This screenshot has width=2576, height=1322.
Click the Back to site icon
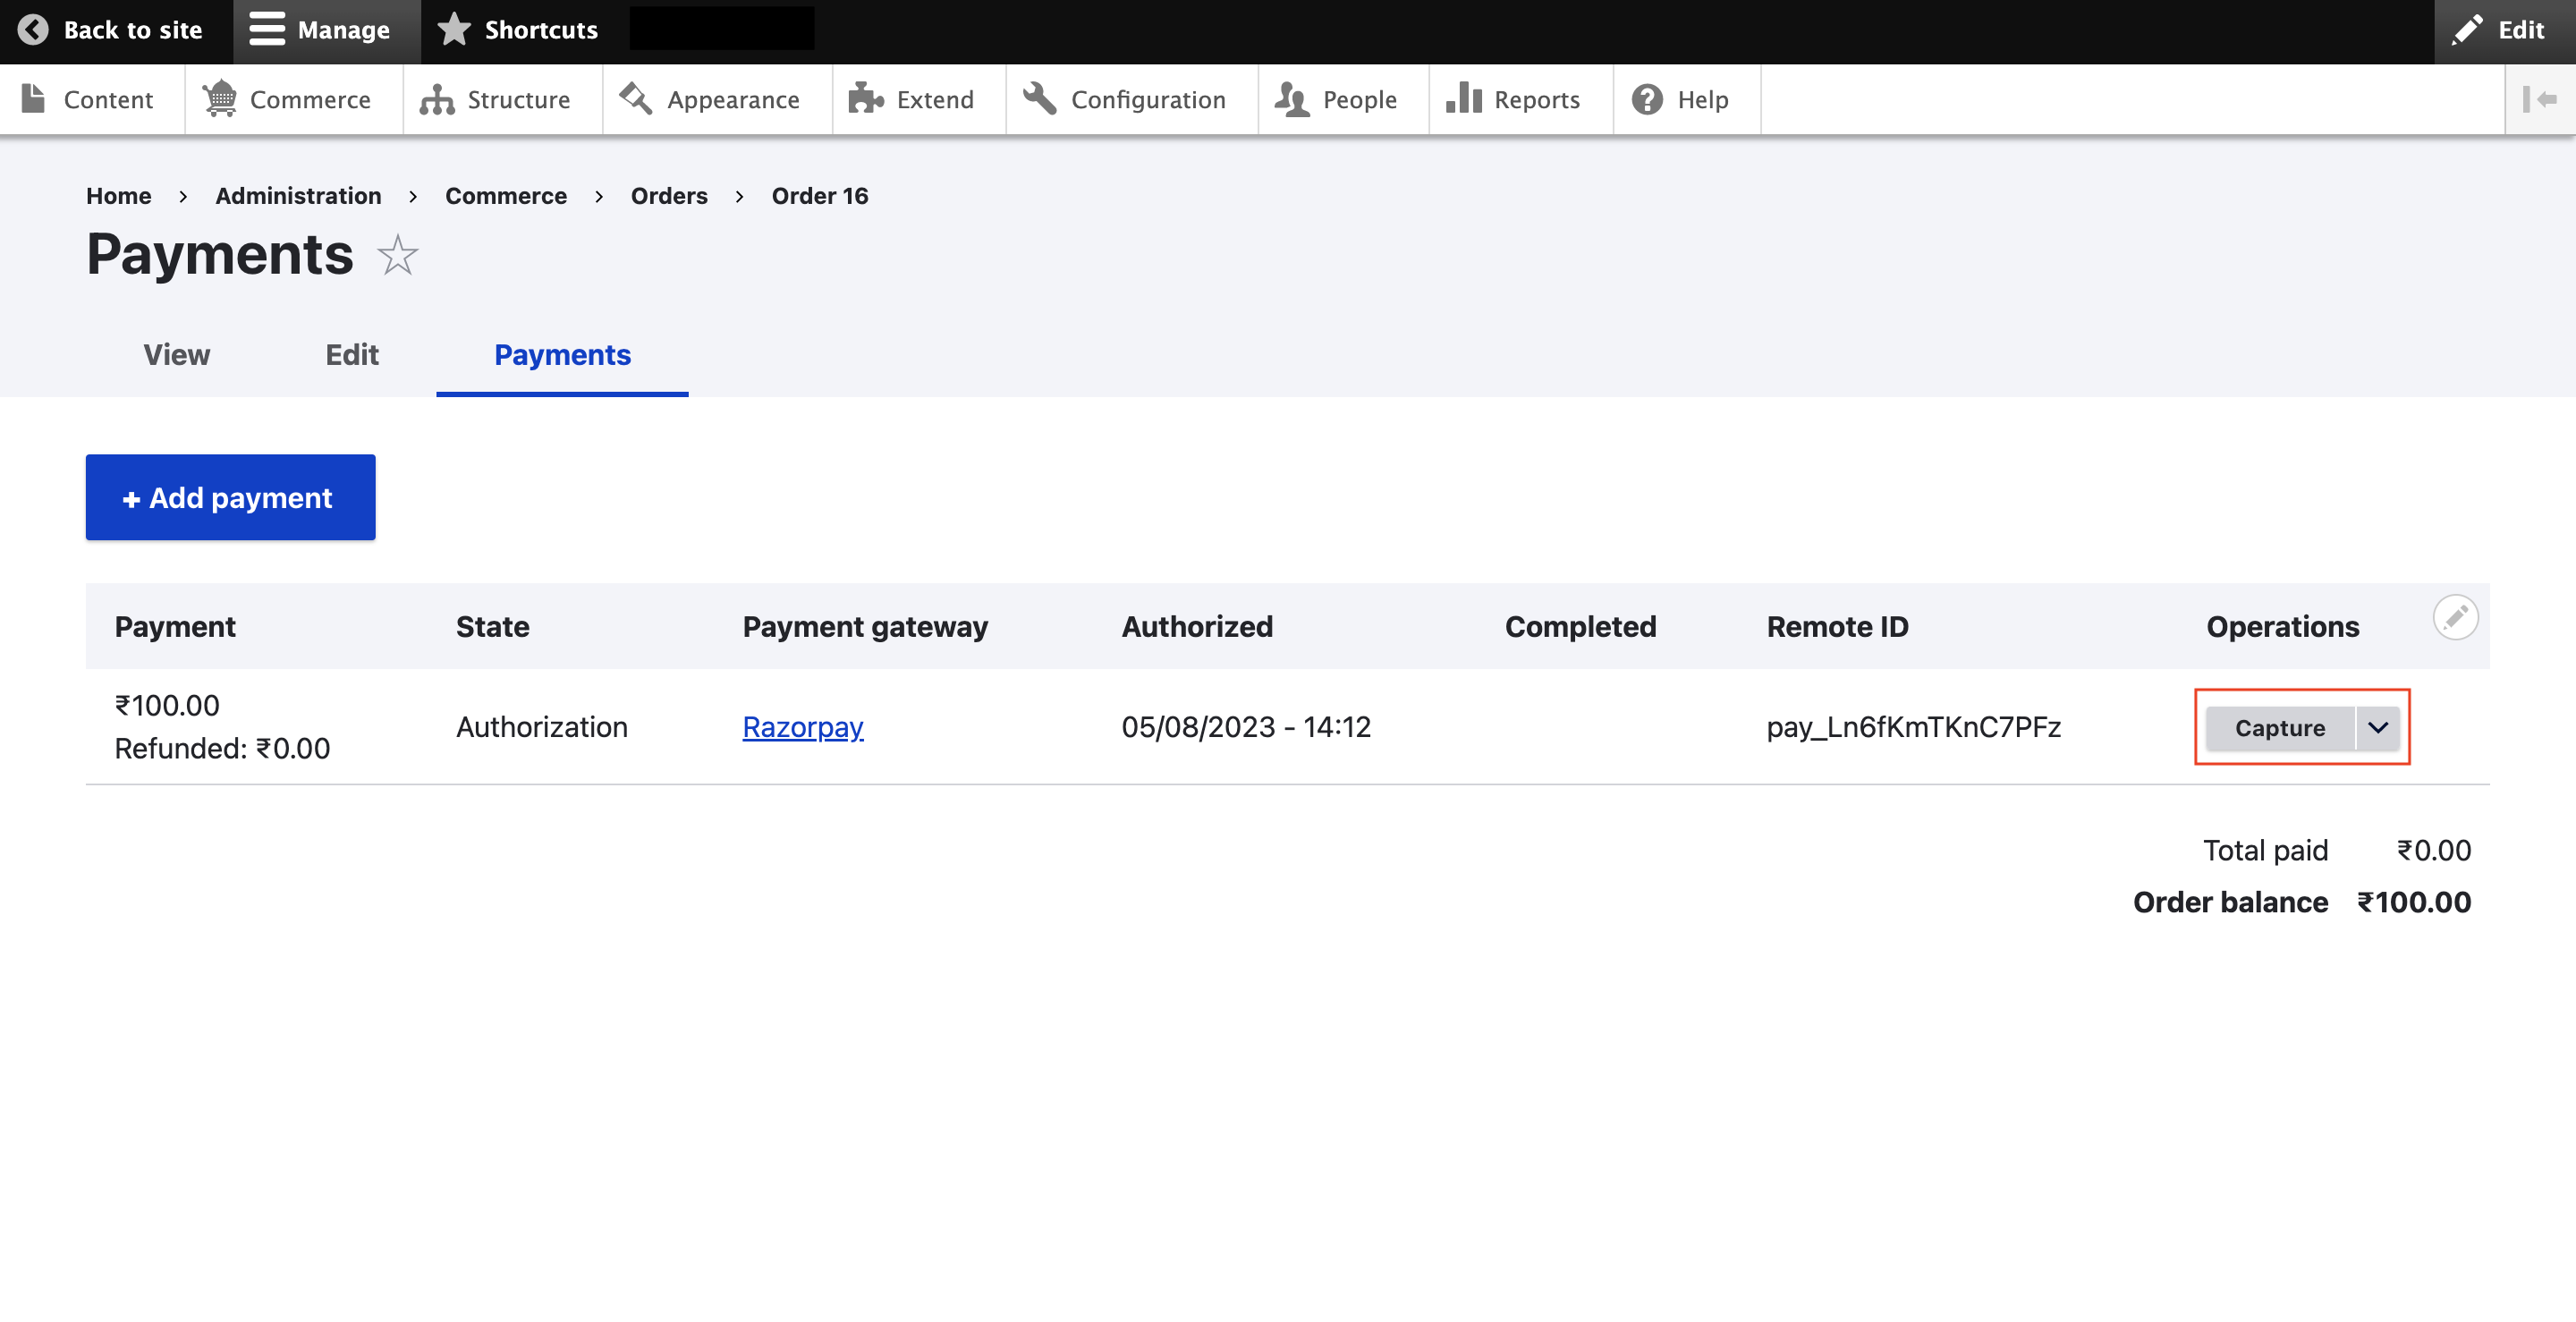(32, 30)
